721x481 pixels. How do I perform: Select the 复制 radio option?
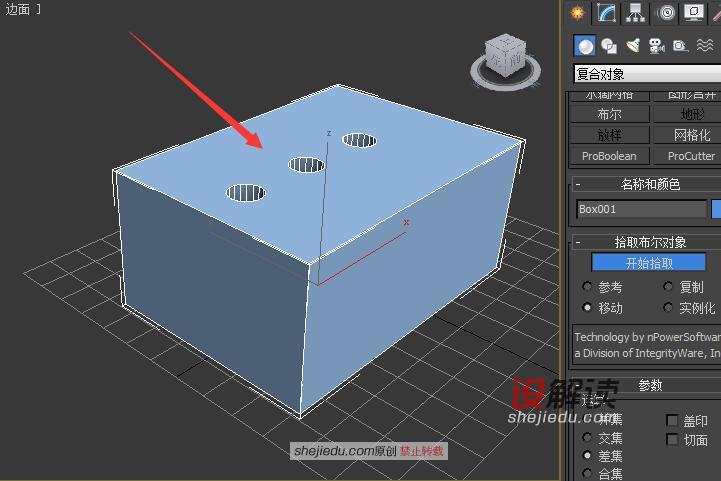668,286
